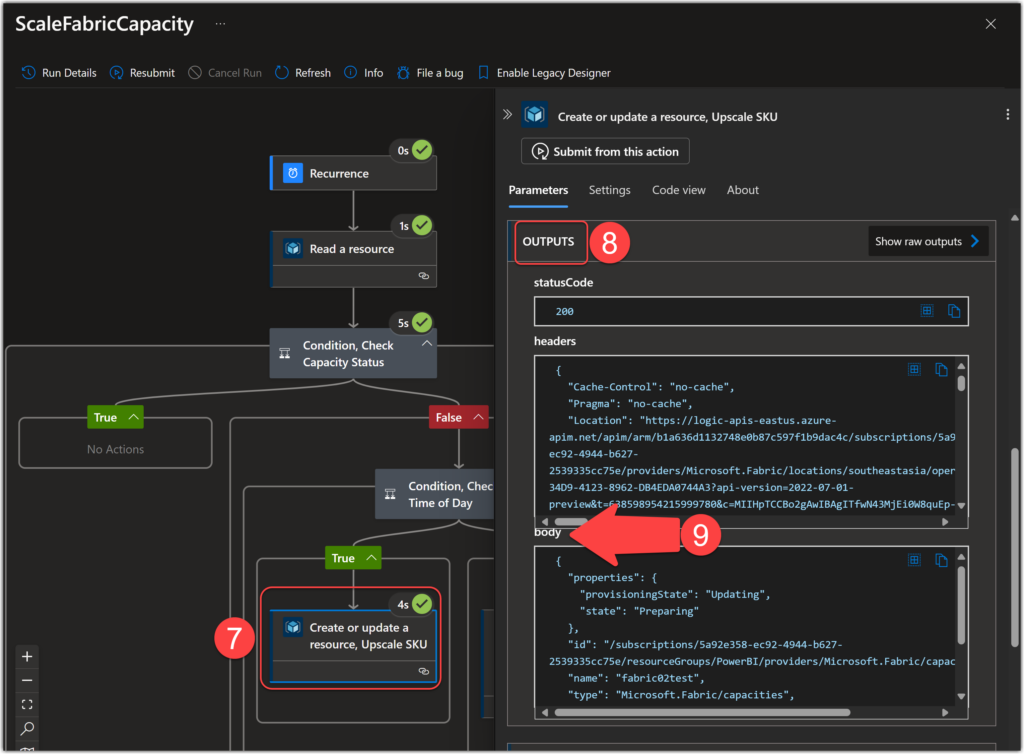Image resolution: width=1024 pixels, height=754 pixels.
Task: Collapse the Condition, Check Capacity Status node
Action: [x=426, y=343]
